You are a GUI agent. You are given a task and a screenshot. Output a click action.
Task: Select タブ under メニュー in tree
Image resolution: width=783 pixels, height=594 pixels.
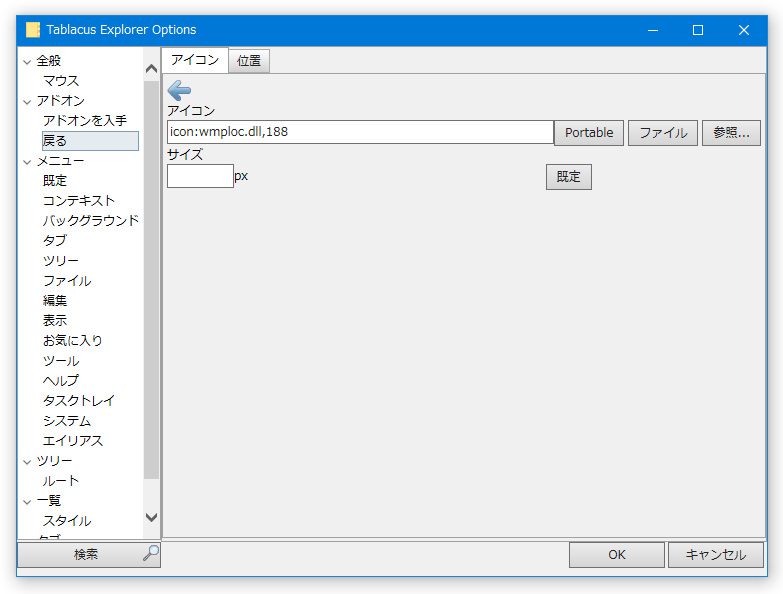[55, 241]
